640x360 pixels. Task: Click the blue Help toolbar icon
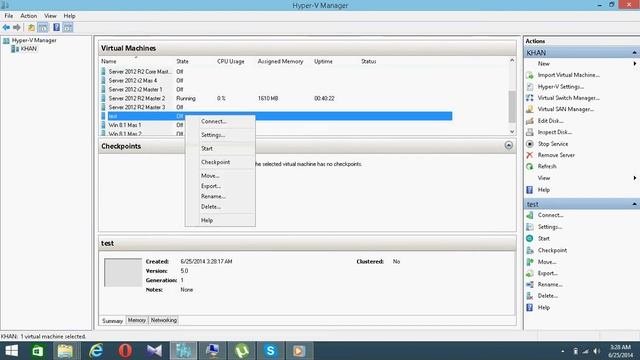(56, 27)
